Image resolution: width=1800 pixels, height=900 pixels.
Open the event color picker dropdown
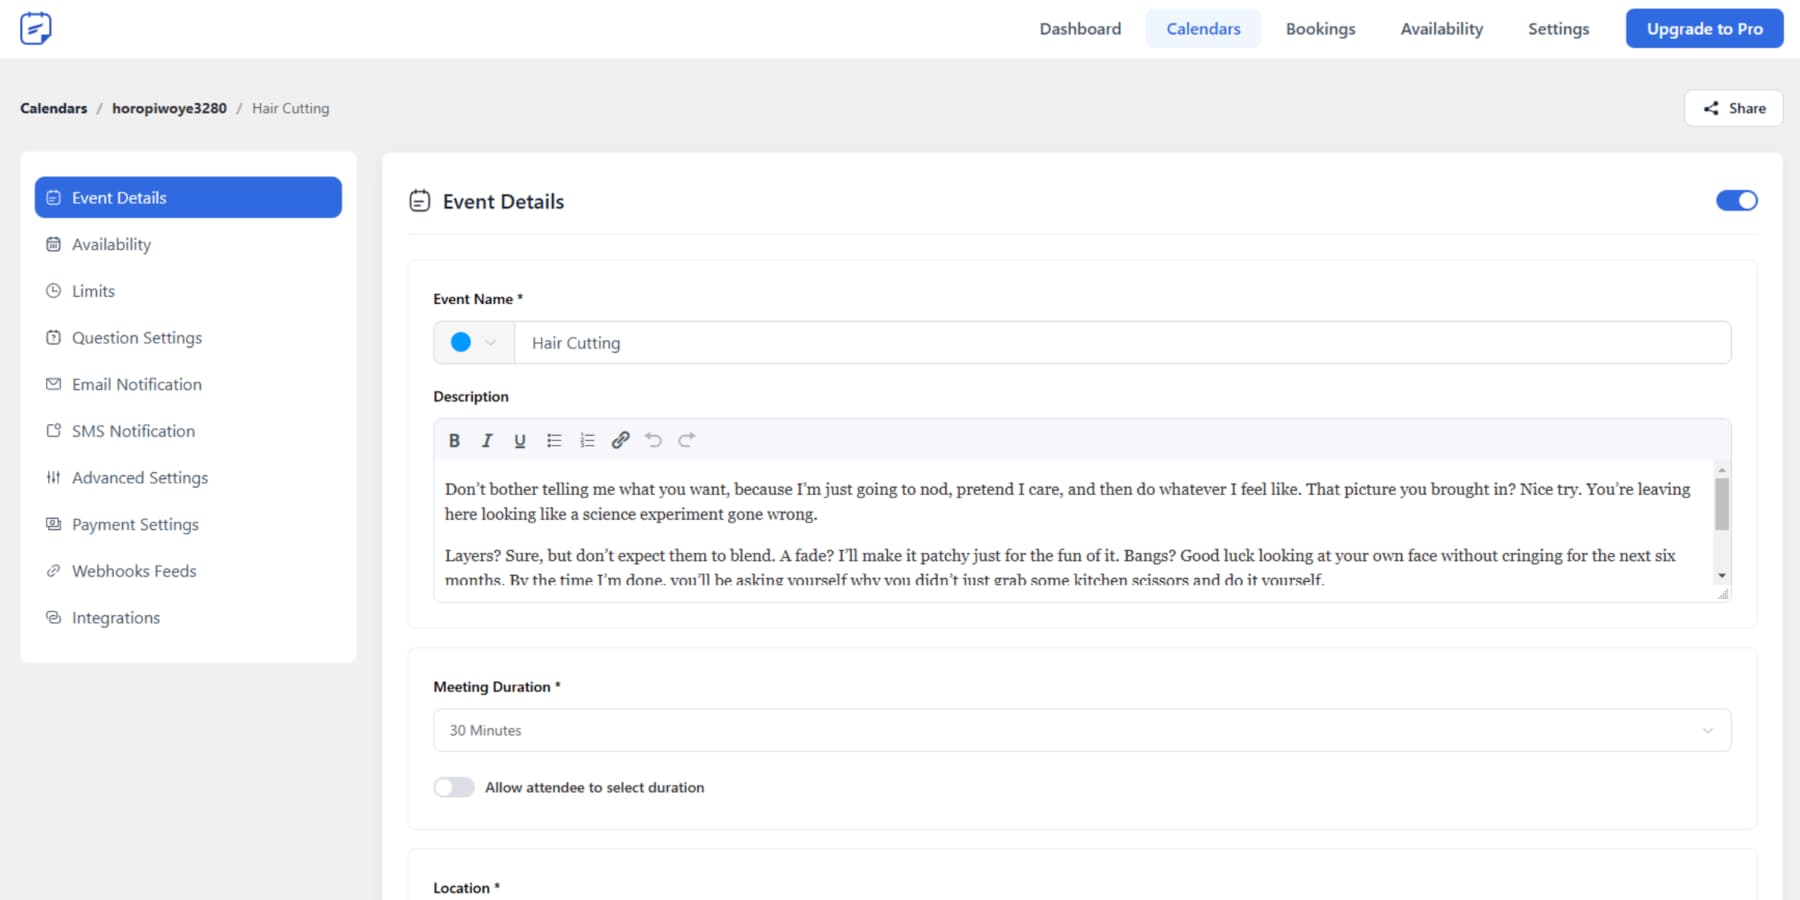click(x=489, y=342)
